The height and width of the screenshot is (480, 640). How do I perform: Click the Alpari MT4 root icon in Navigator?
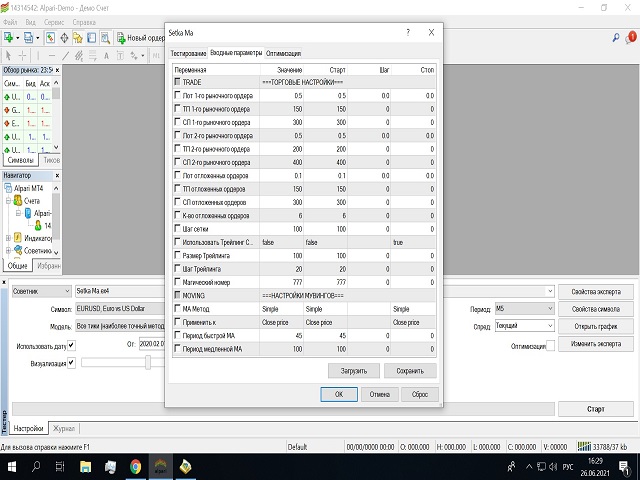[8, 188]
